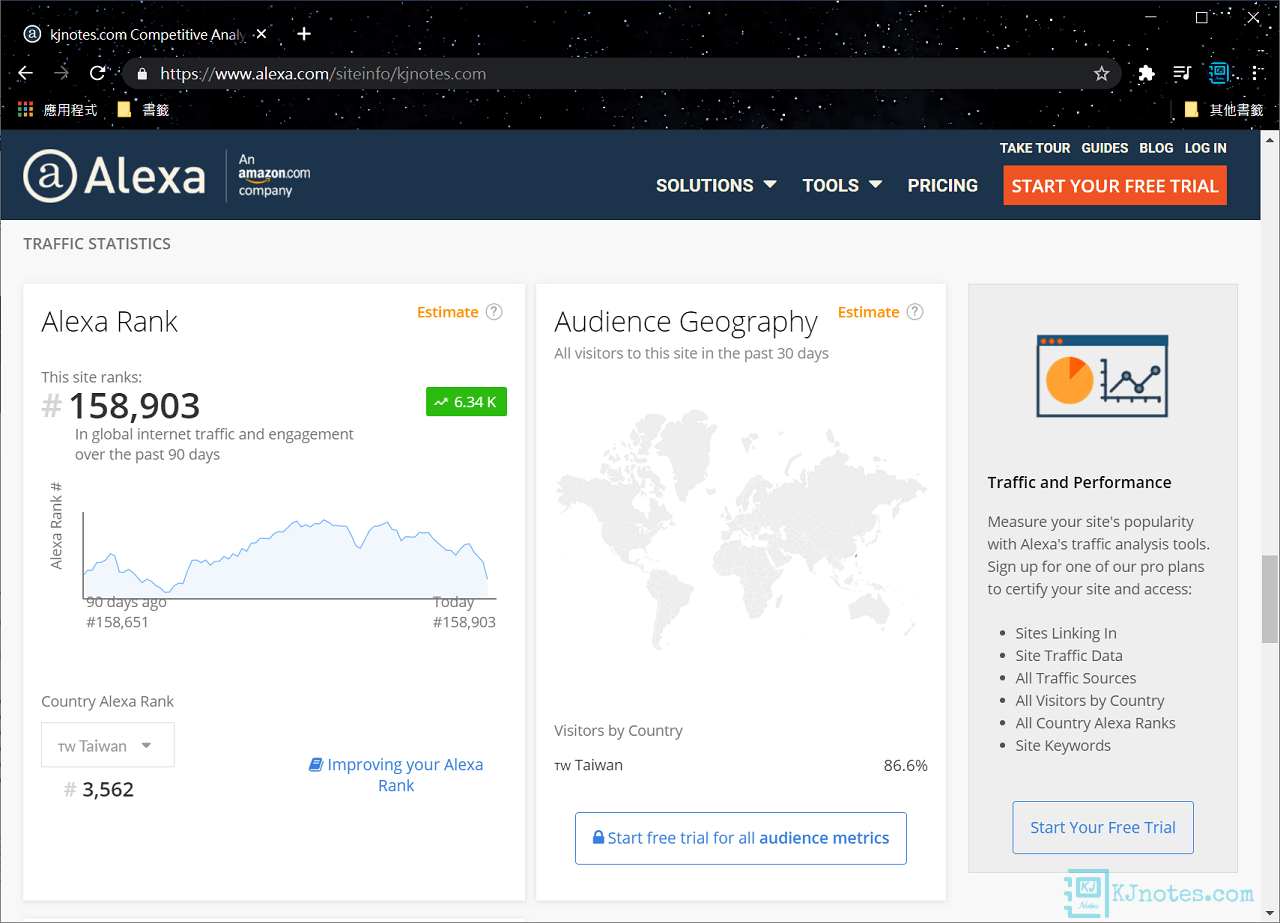Image resolution: width=1280 pixels, height=923 pixels.
Task: Go back with the browser back arrow
Action: [x=26, y=73]
